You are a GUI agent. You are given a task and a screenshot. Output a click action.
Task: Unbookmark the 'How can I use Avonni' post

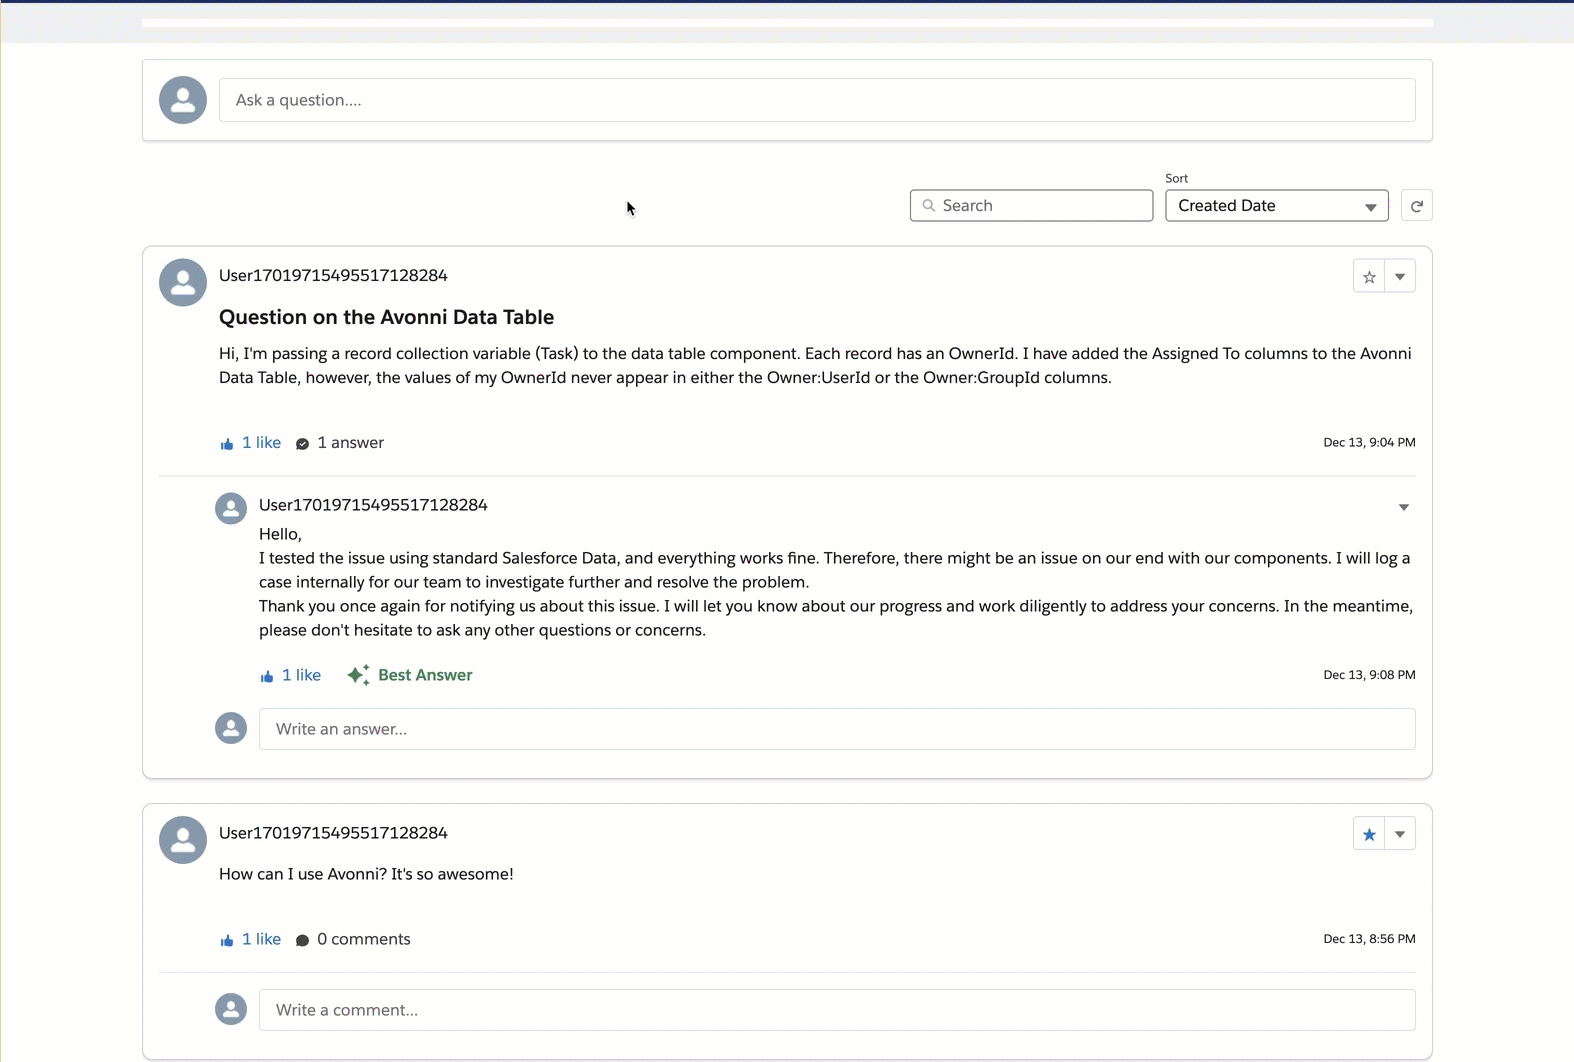pyautogui.click(x=1369, y=834)
